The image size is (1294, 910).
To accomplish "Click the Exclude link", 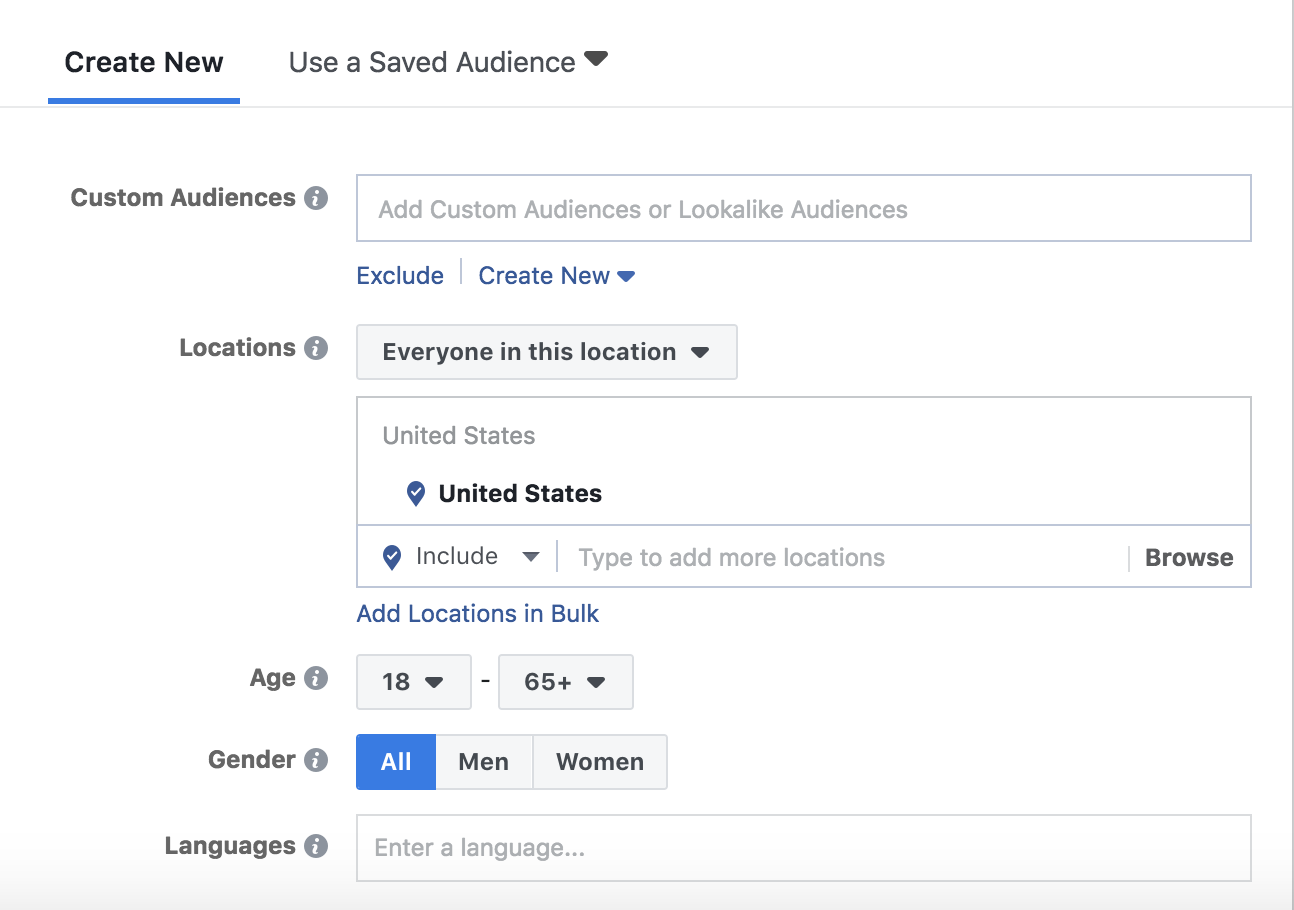I will pyautogui.click(x=400, y=276).
